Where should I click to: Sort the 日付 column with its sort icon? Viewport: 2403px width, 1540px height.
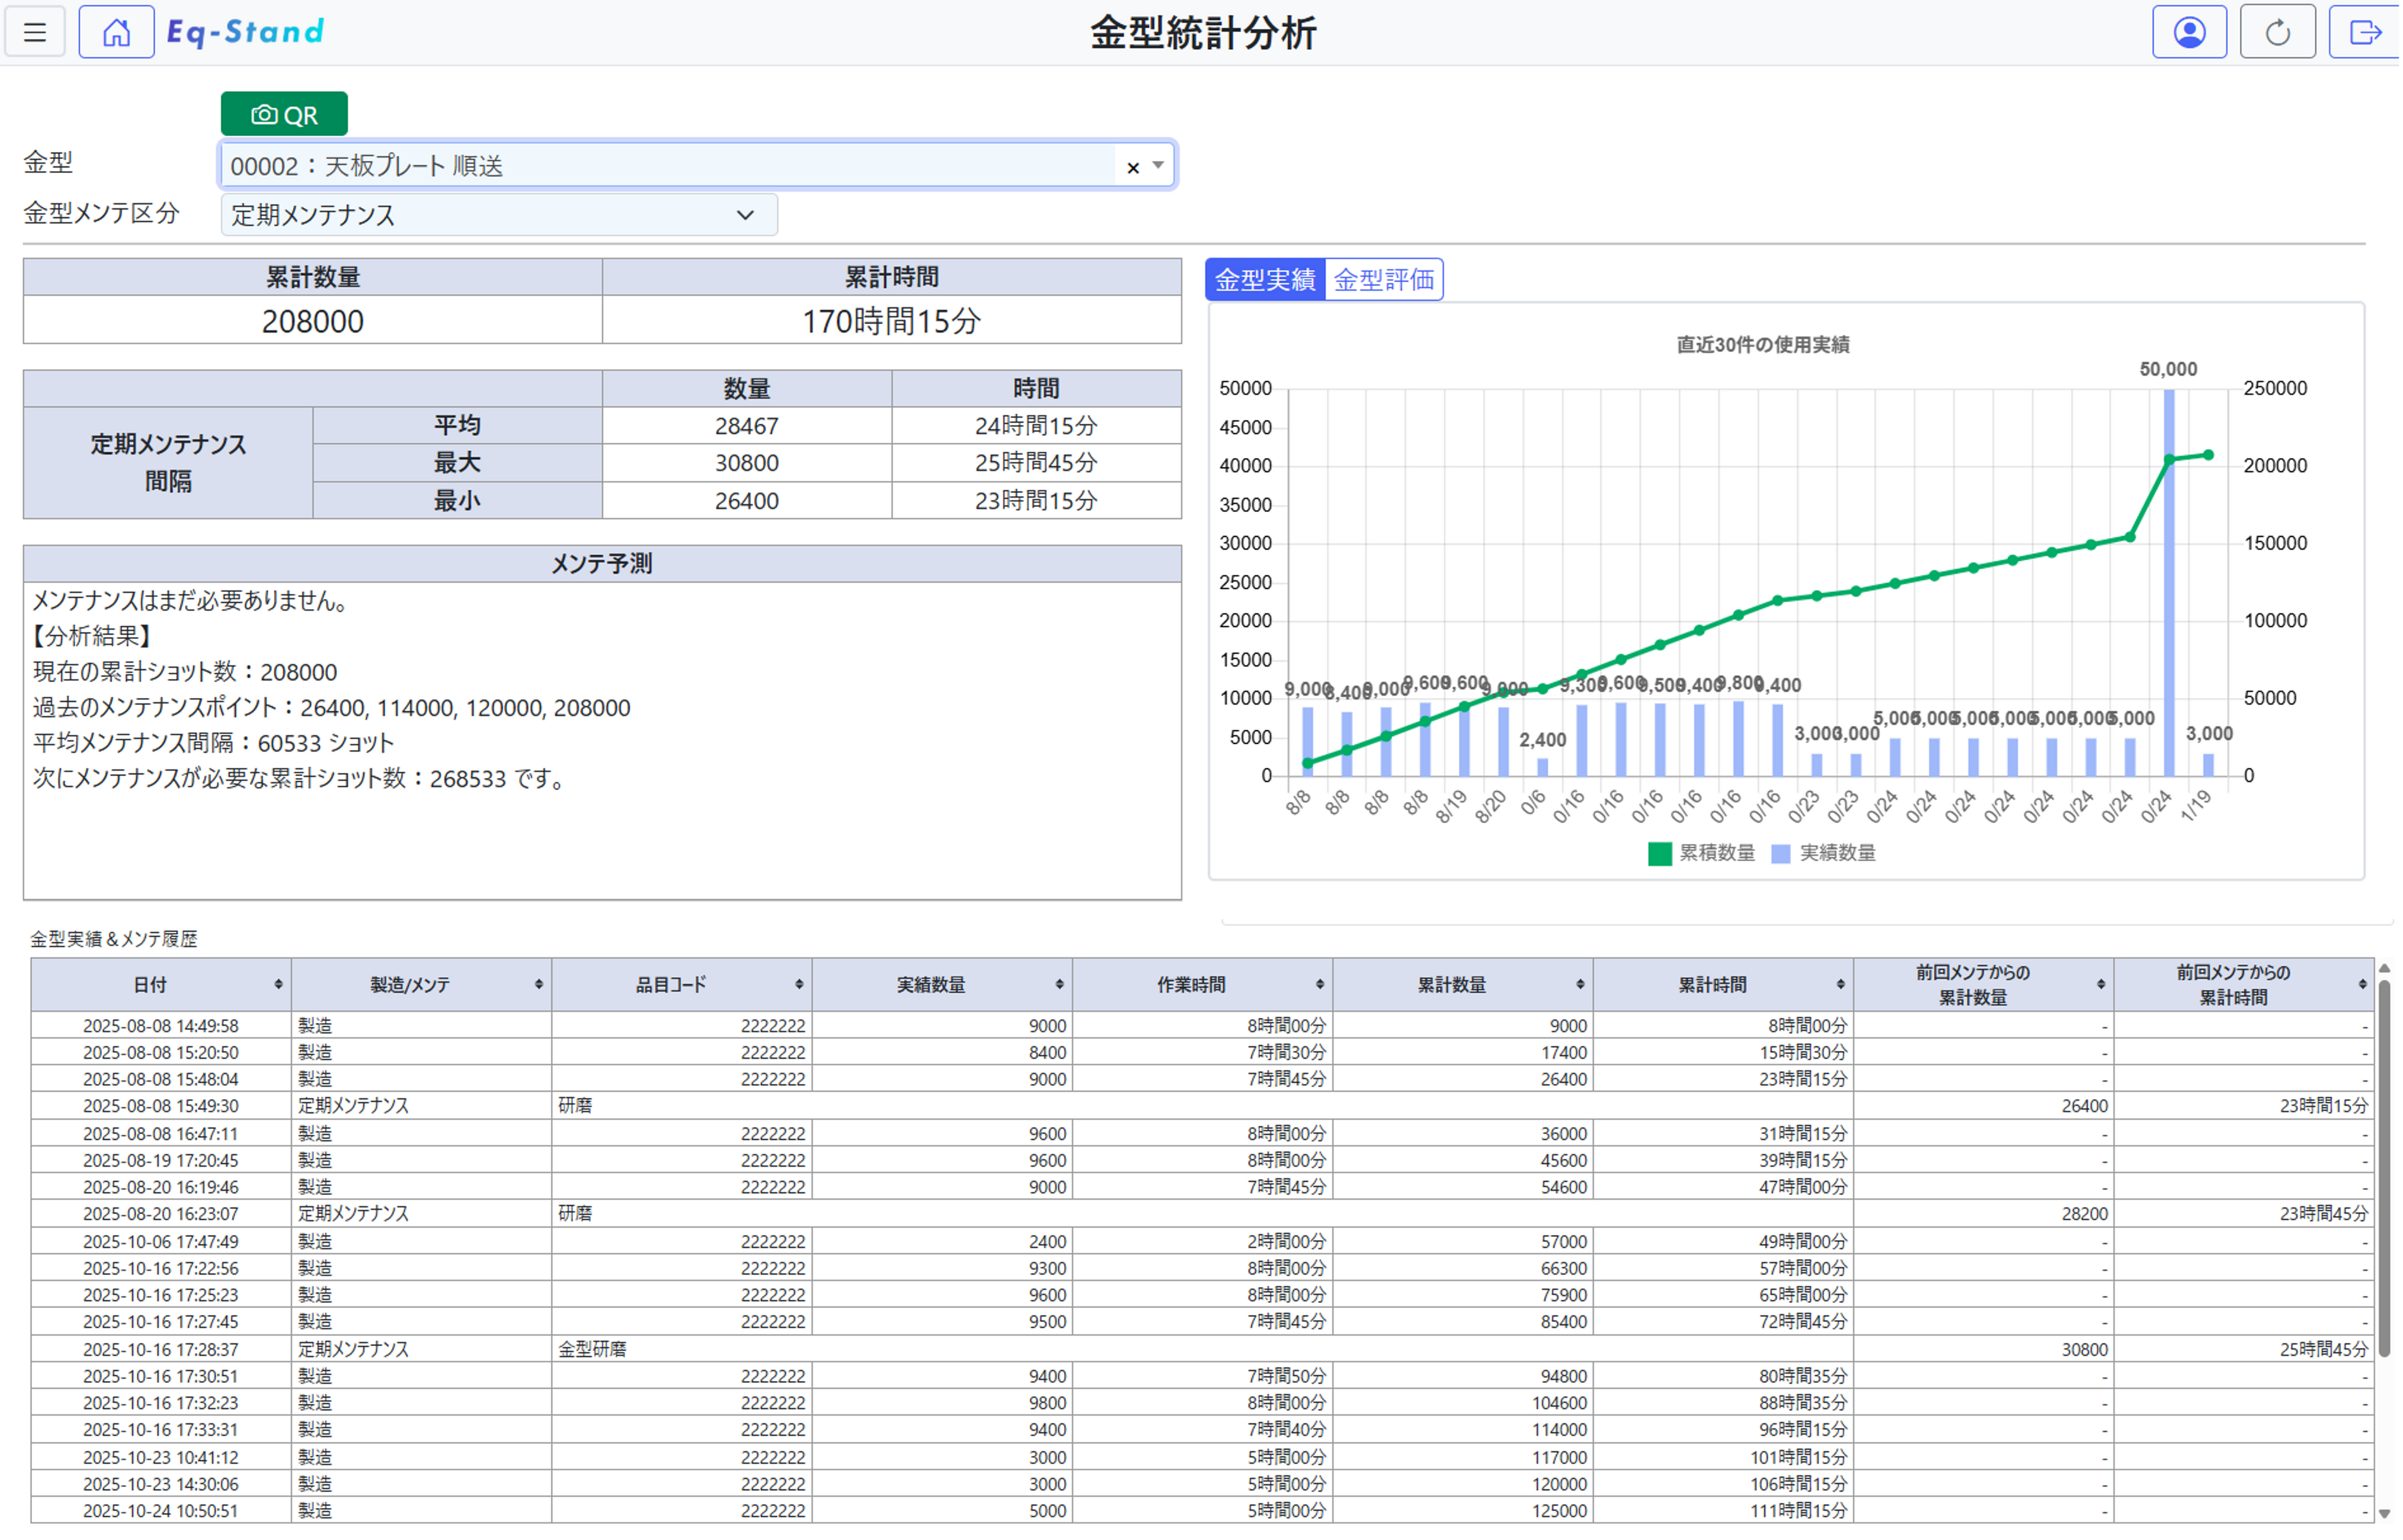click(x=278, y=985)
